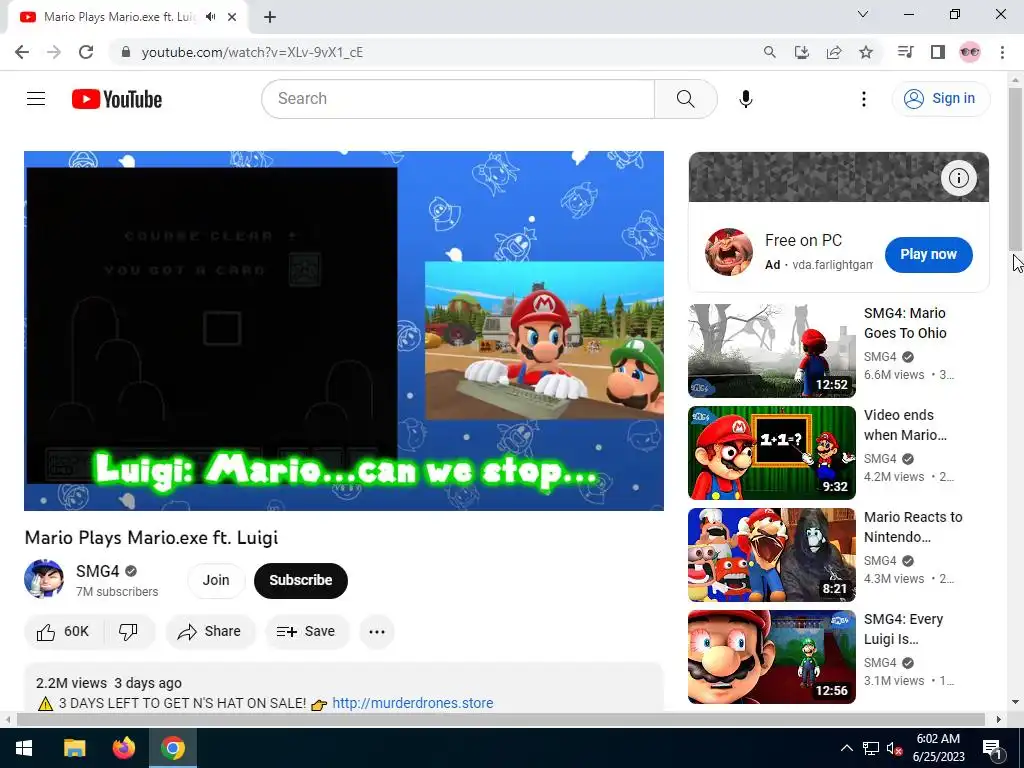Click the video player to pause
This screenshot has width=1024, height=768.
[344, 330]
